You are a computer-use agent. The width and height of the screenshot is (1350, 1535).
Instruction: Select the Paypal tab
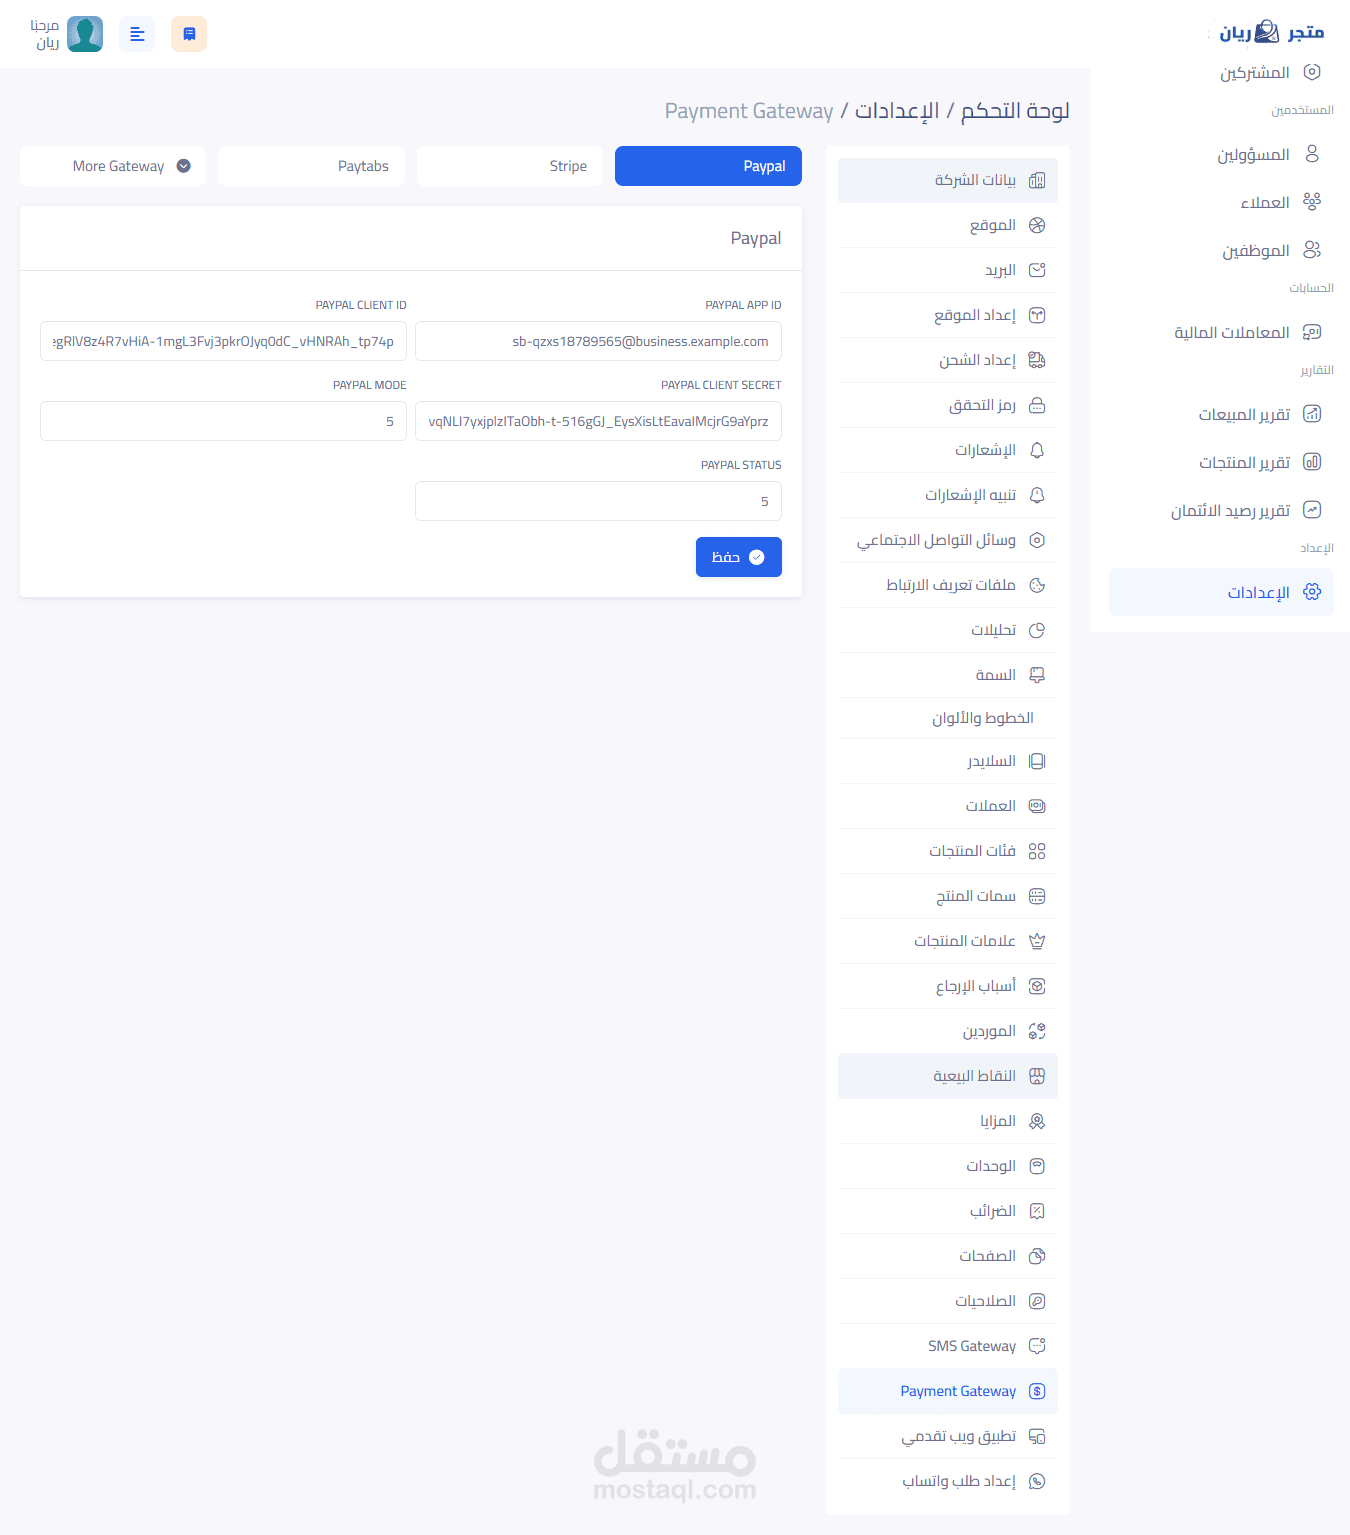[708, 166]
